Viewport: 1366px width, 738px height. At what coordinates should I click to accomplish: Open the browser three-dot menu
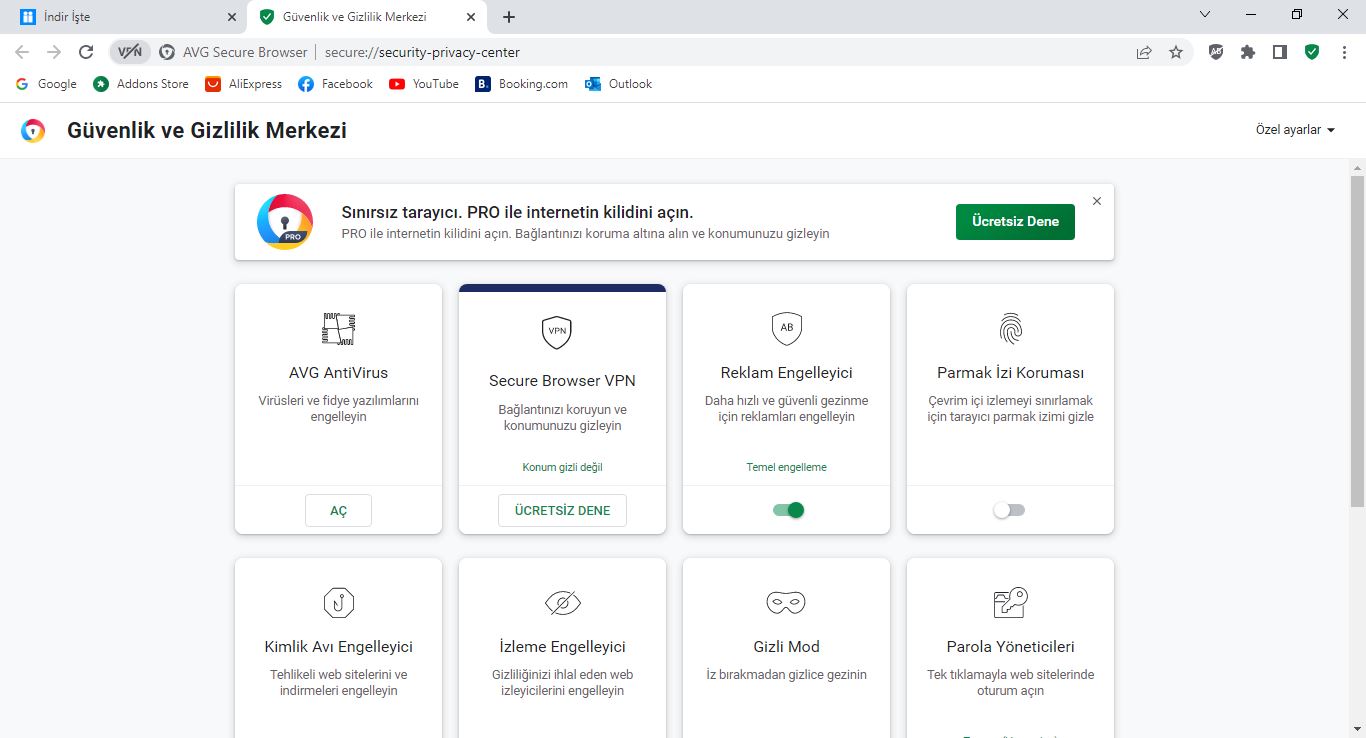1344,52
